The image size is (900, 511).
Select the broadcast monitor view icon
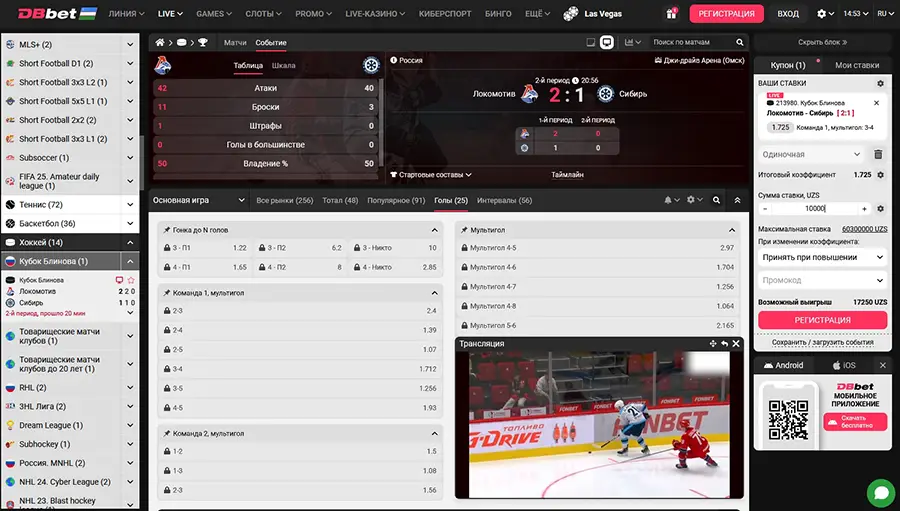[607, 42]
